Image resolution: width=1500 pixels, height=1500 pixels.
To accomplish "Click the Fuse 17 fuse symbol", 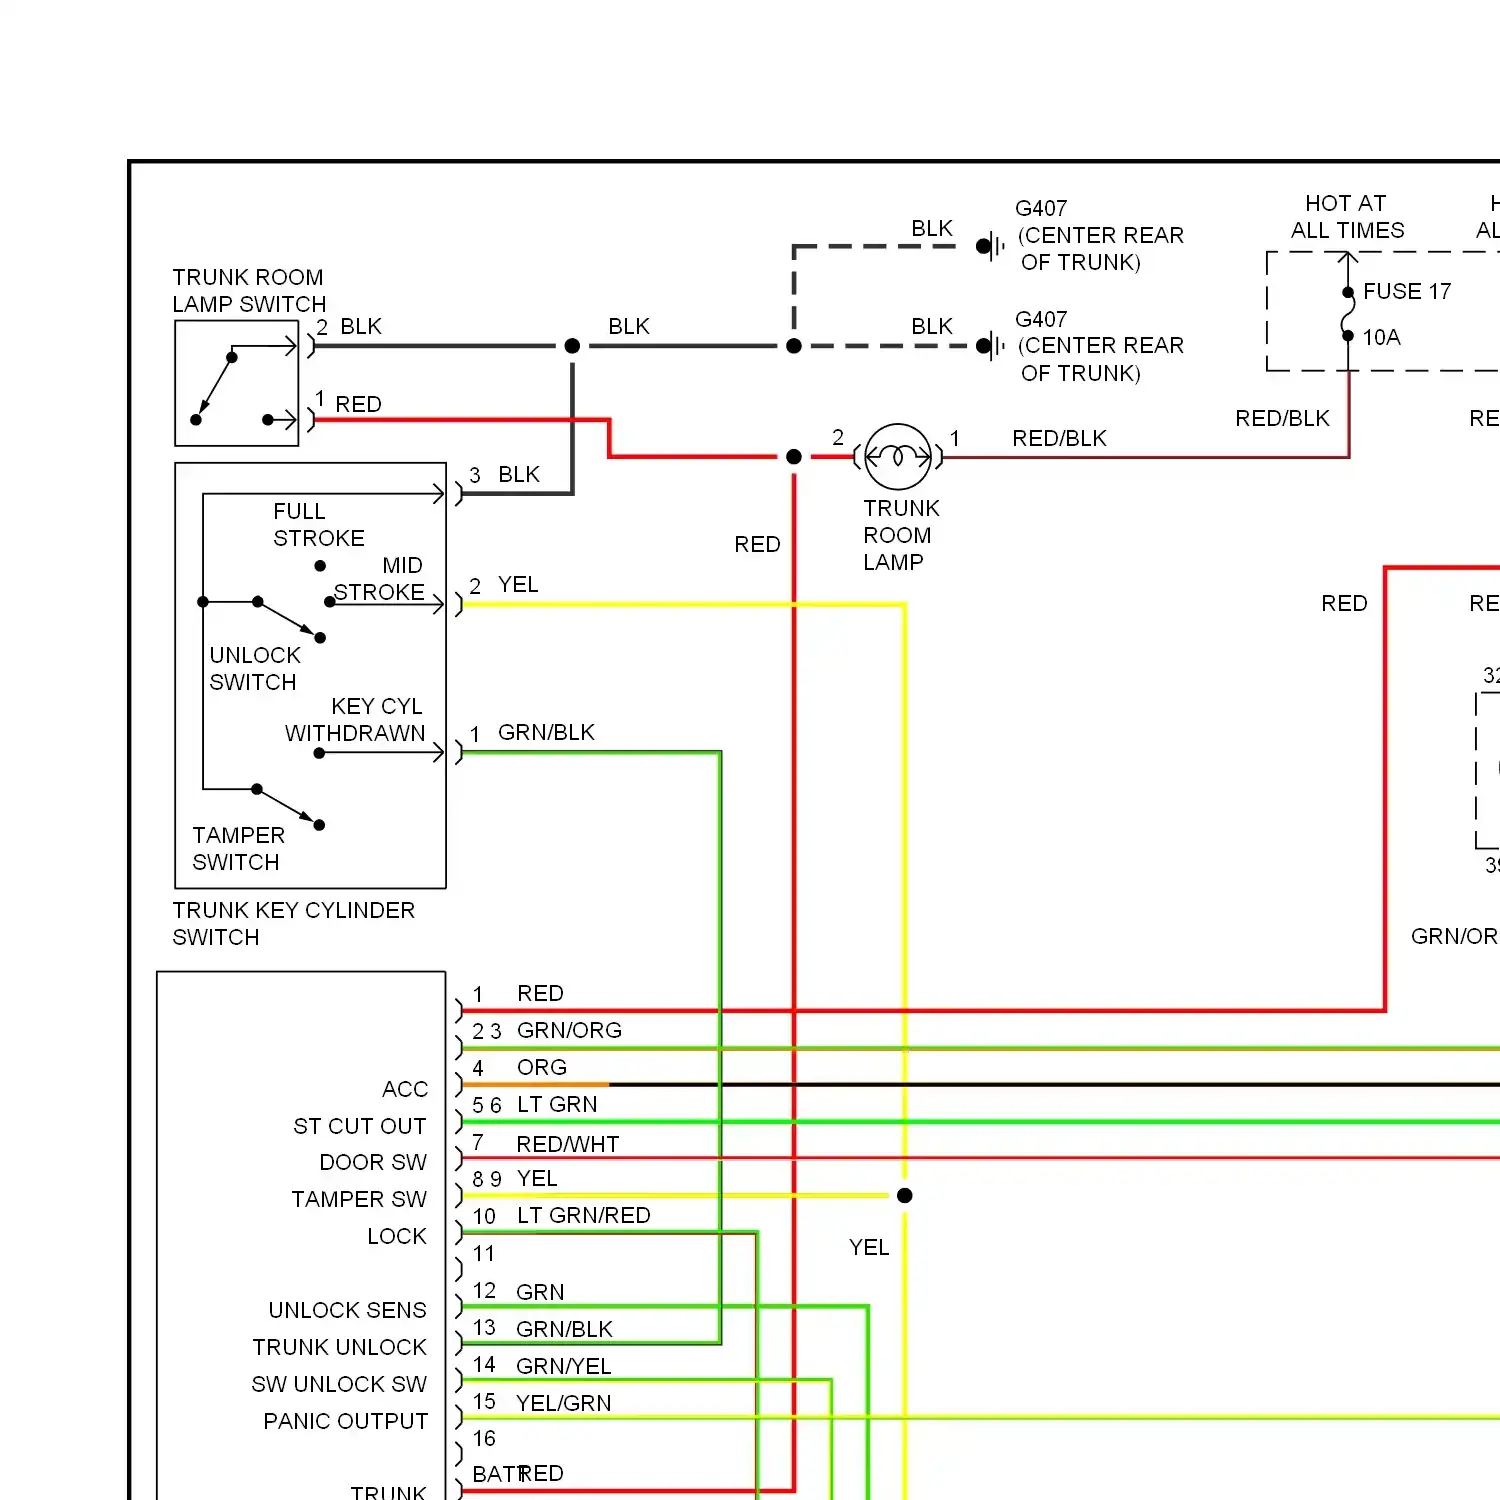I will (x=1348, y=314).
